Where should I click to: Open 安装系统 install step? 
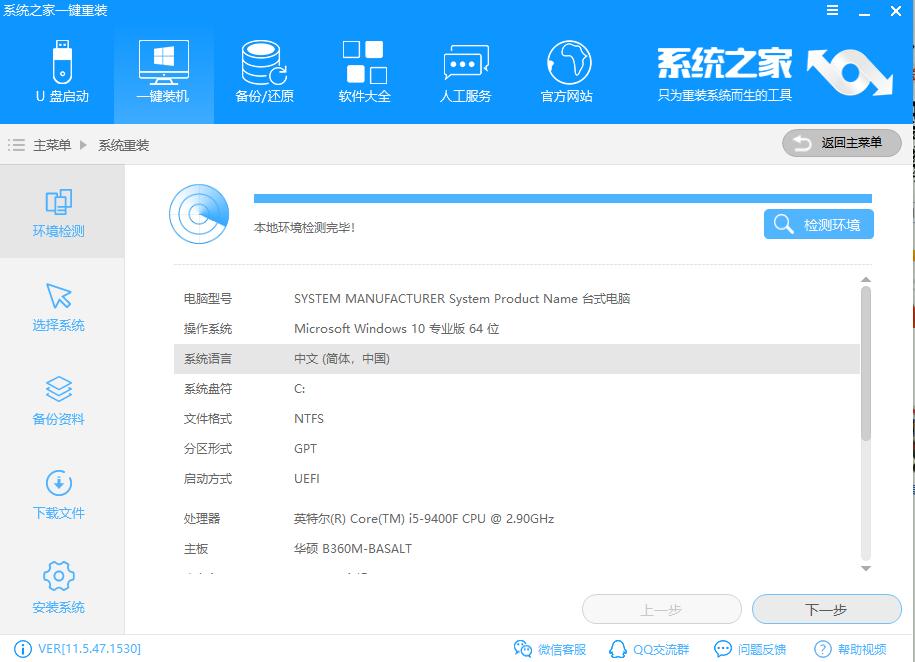[58, 587]
